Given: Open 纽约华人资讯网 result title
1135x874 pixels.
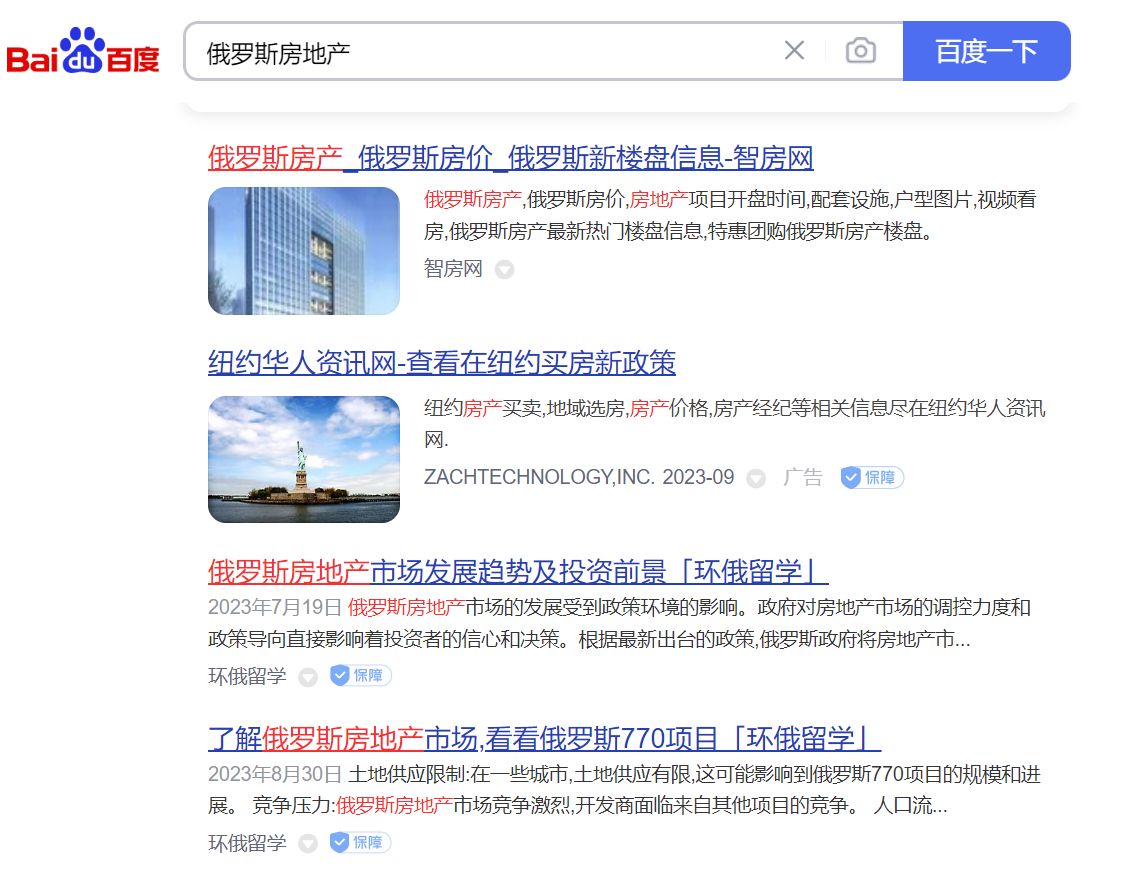Looking at the screenshot, I should click(x=441, y=362).
